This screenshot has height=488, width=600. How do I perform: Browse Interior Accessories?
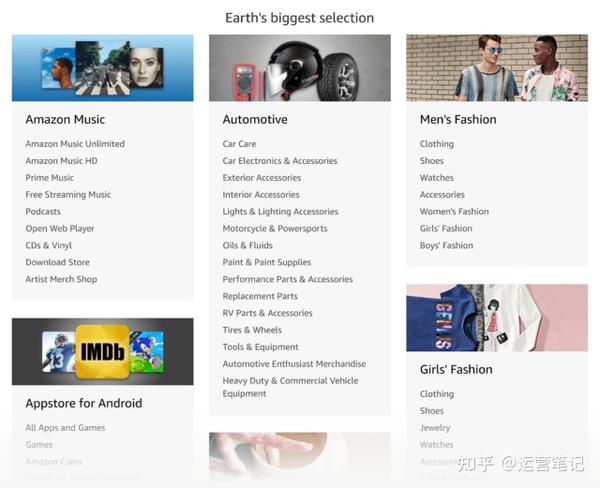tap(261, 194)
